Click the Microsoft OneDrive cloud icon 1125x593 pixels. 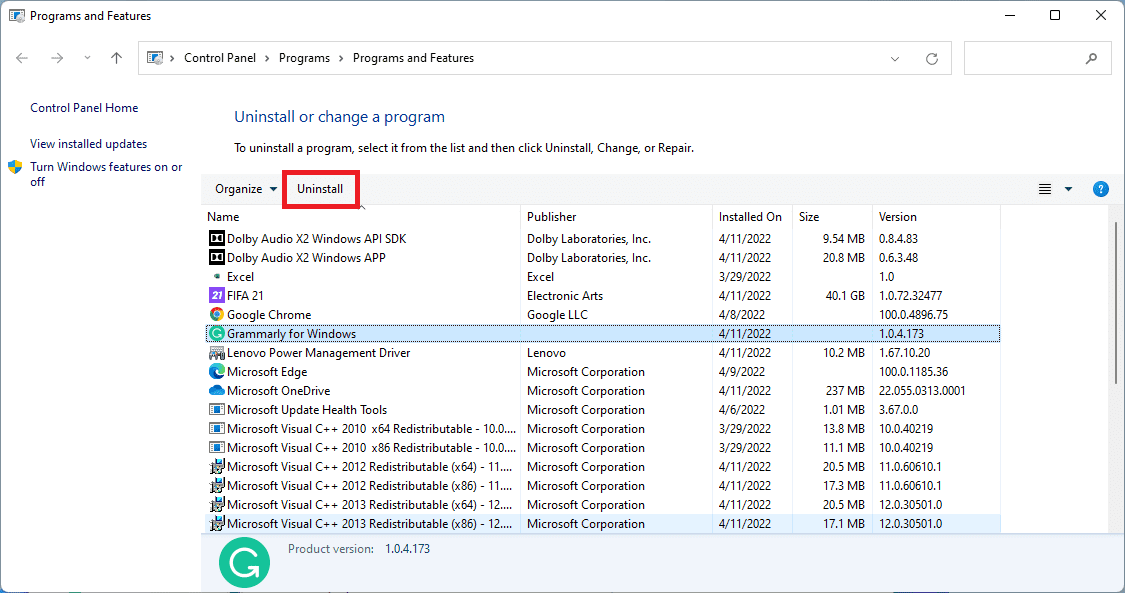click(216, 391)
